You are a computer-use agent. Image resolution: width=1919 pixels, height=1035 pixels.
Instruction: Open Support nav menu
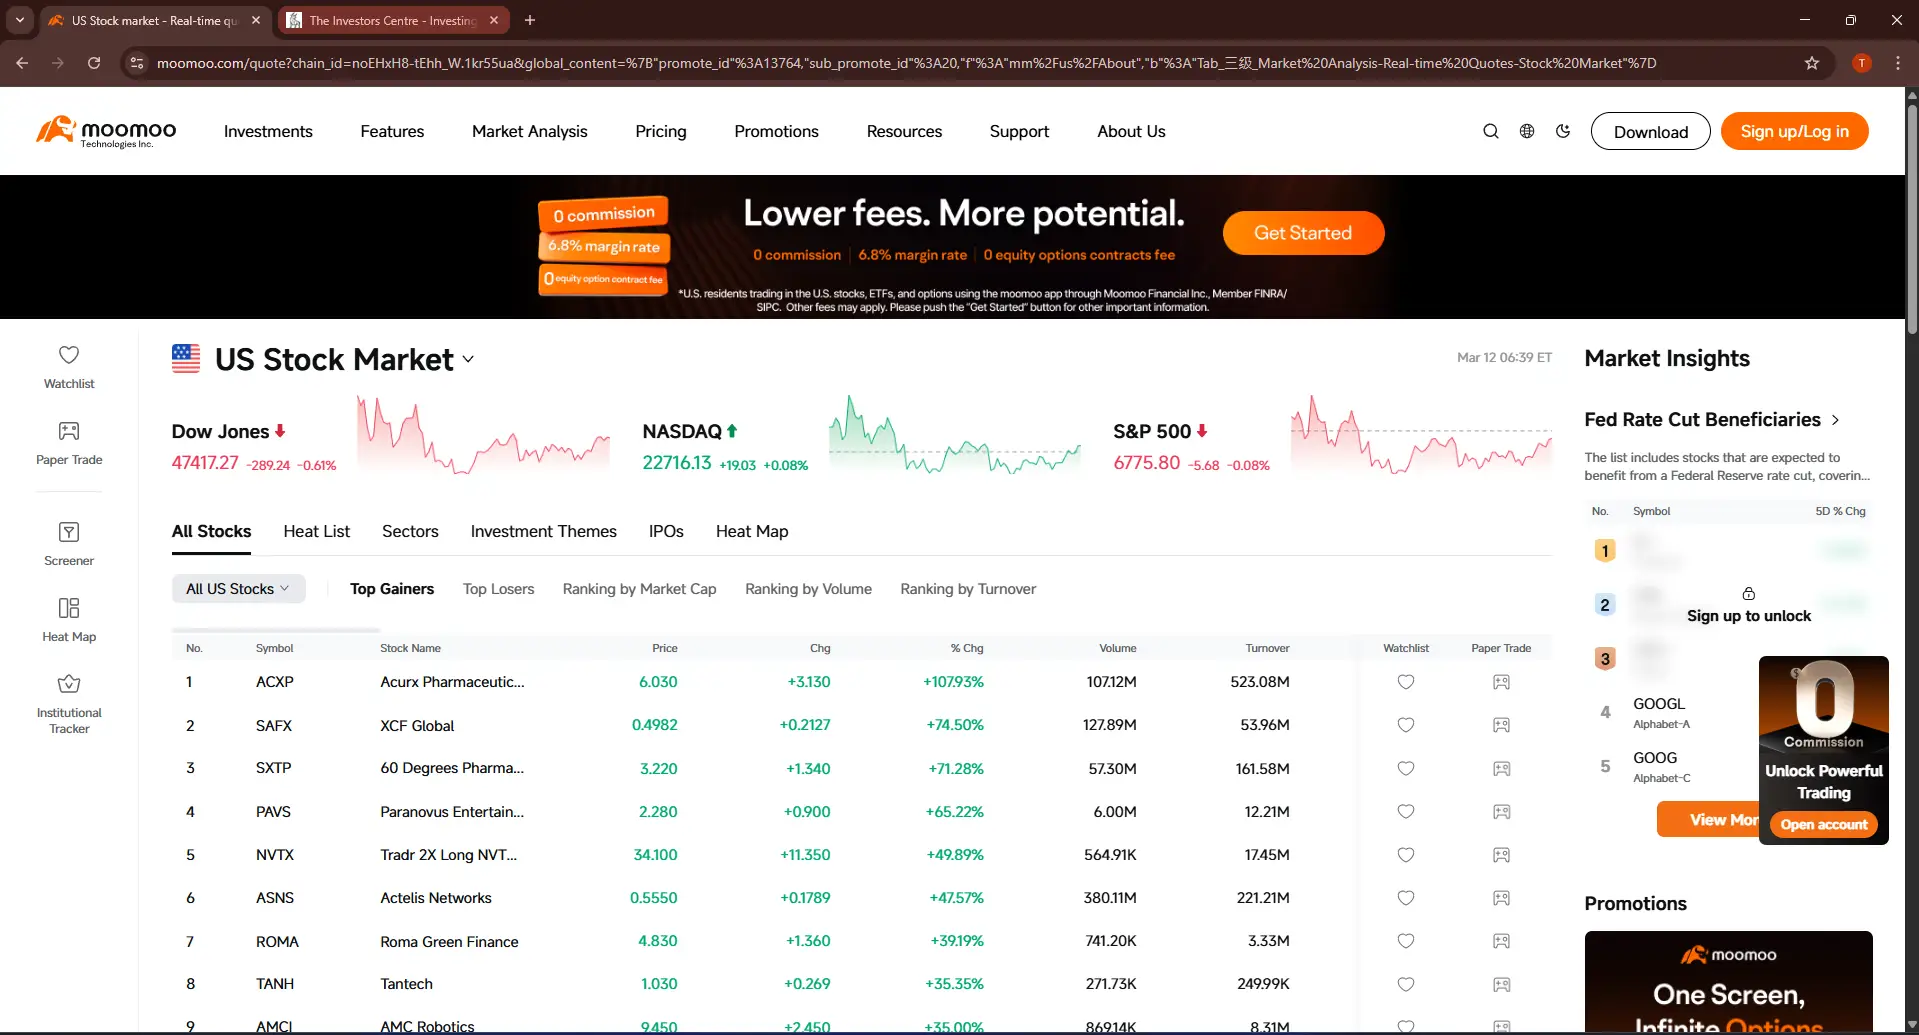1019,131
